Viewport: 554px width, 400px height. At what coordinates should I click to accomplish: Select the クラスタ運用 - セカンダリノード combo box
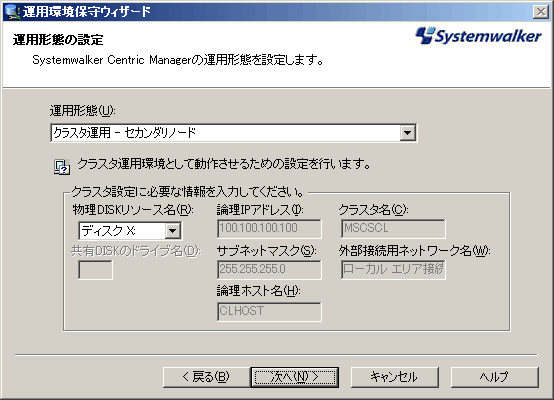point(234,133)
